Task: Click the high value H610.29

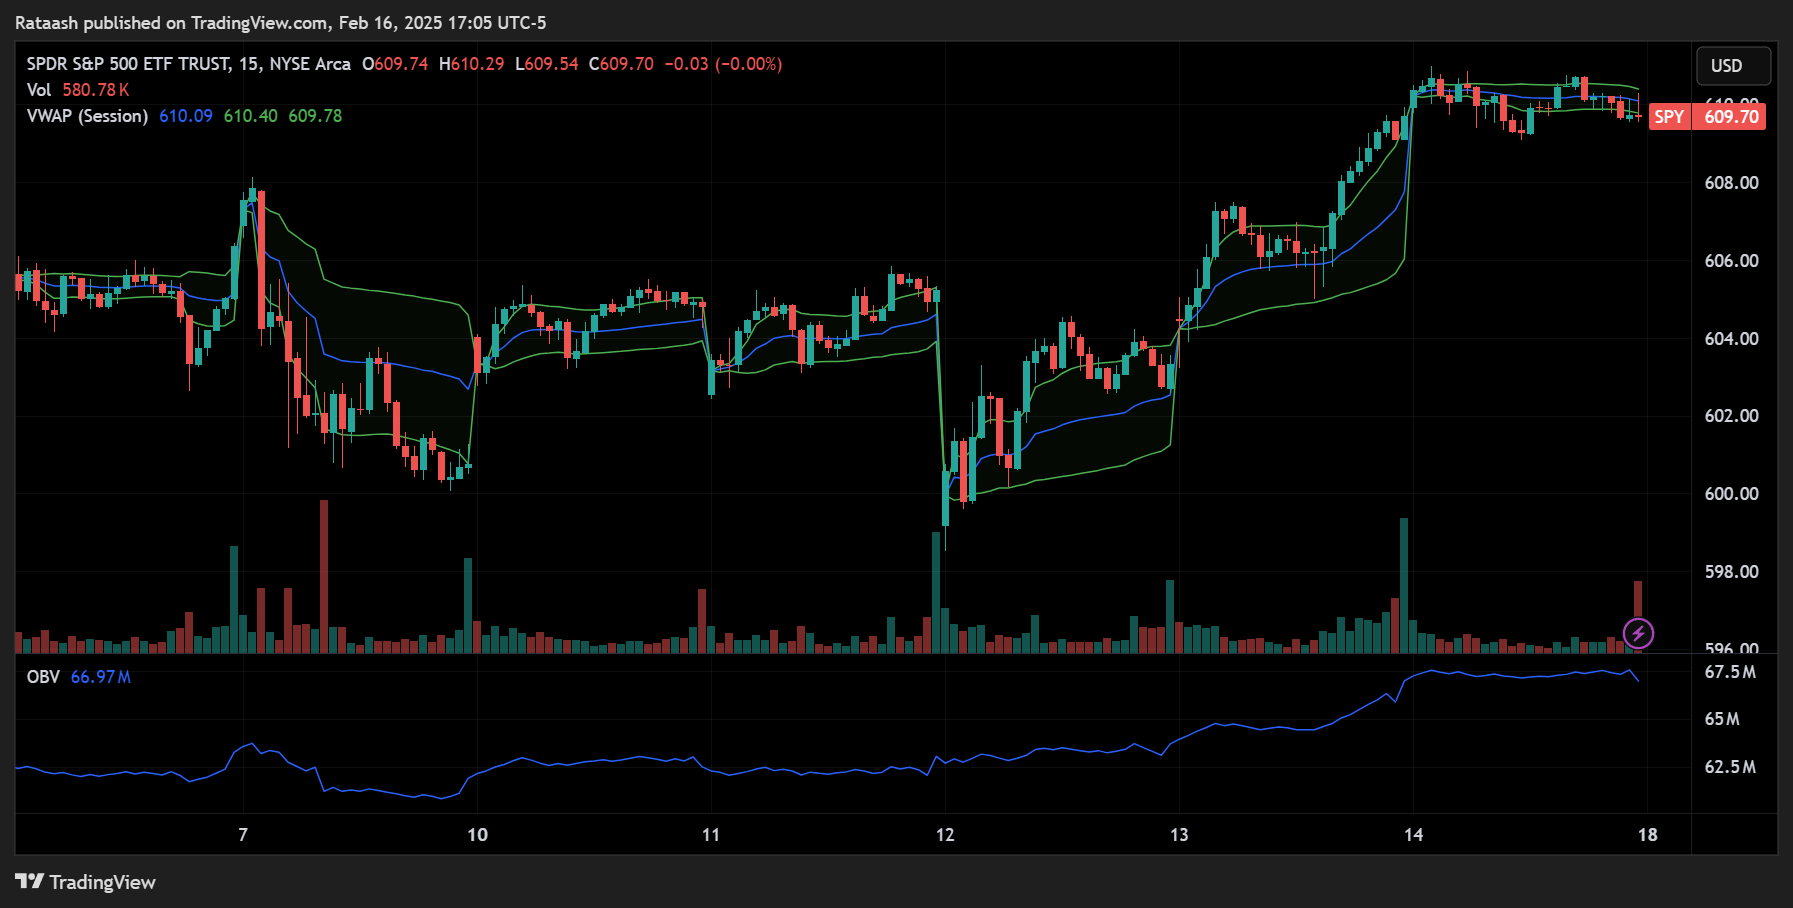Action: pyautogui.click(x=472, y=64)
